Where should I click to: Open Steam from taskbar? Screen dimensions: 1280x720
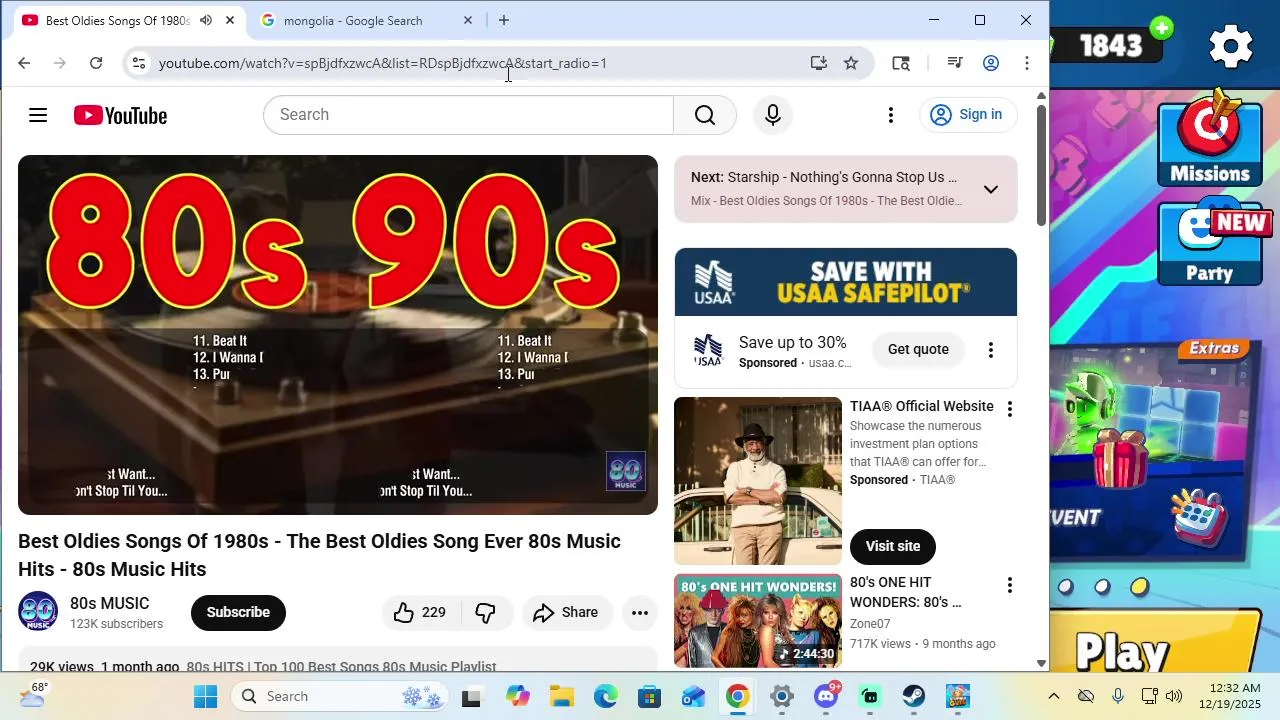point(913,697)
